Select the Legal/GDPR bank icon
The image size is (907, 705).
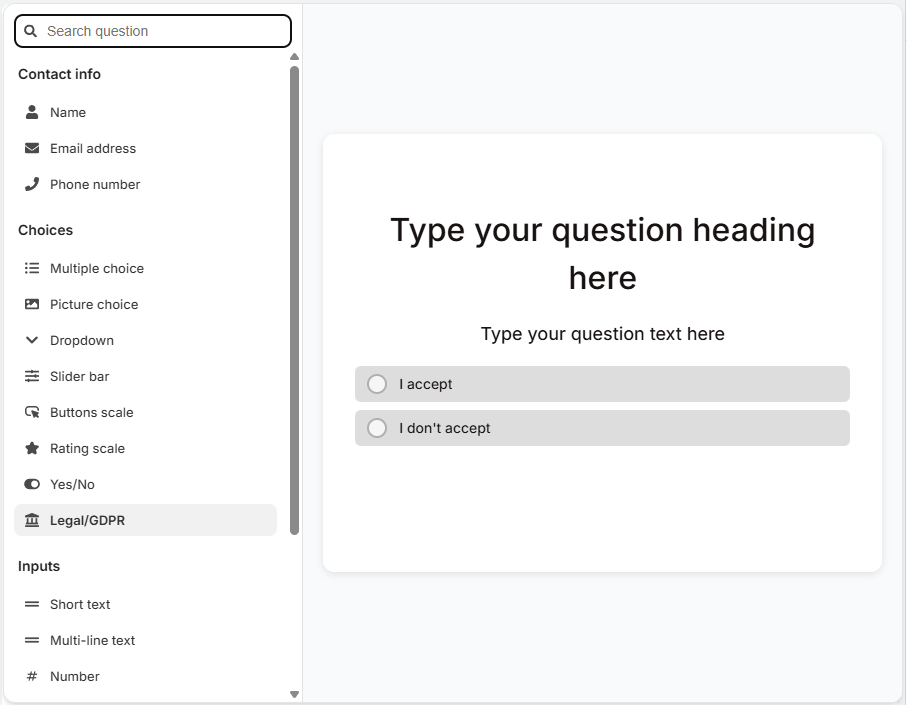pyautogui.click(x=32, y=520)
